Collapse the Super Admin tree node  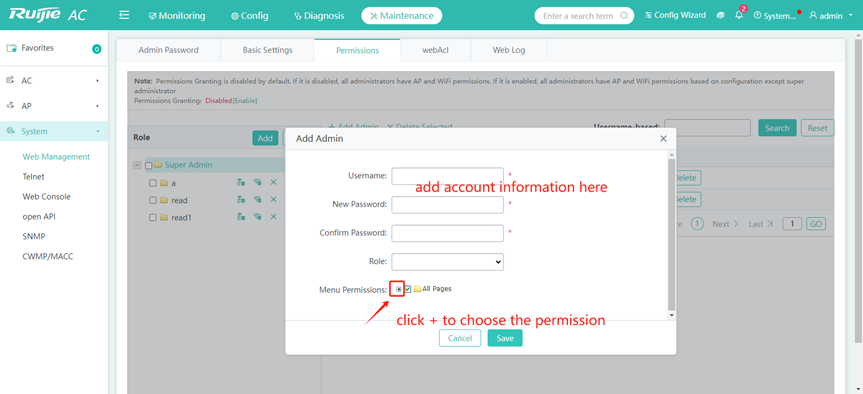coord(137,165)
